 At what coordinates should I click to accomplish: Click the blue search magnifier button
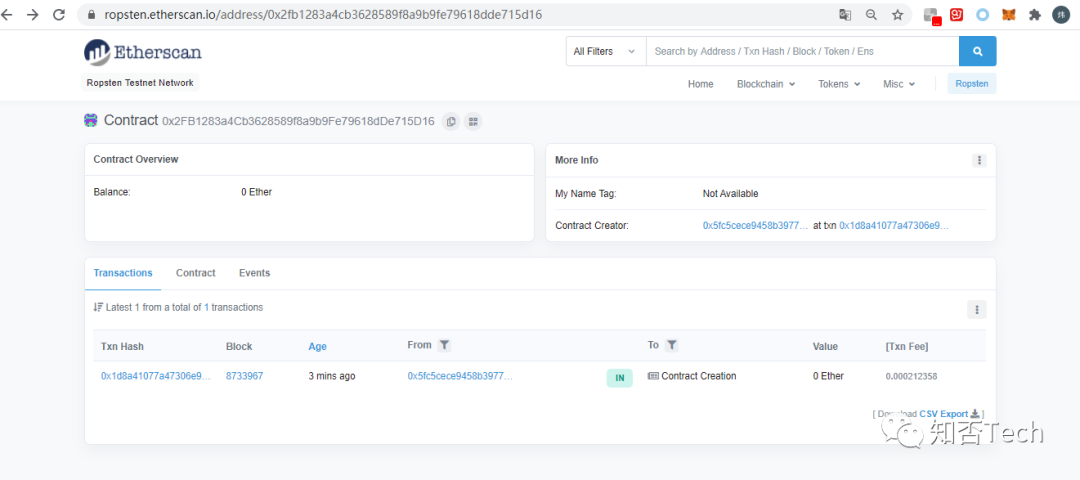(977, 51)
